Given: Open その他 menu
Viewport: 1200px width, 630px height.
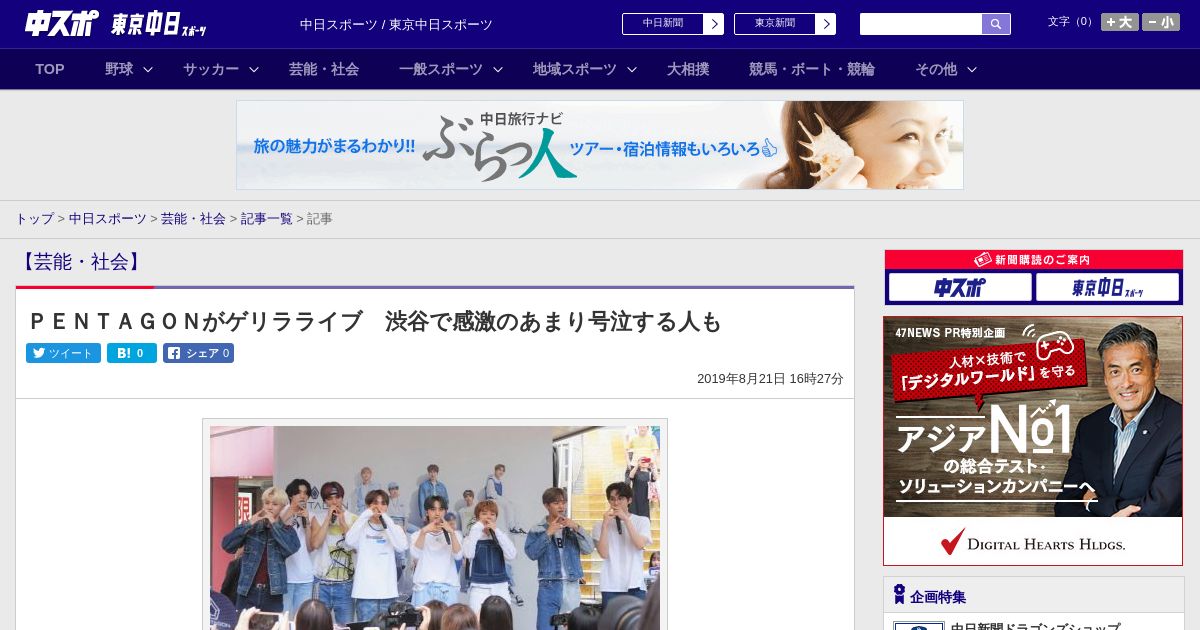Looking at the screenshot, I should (936, 69).
